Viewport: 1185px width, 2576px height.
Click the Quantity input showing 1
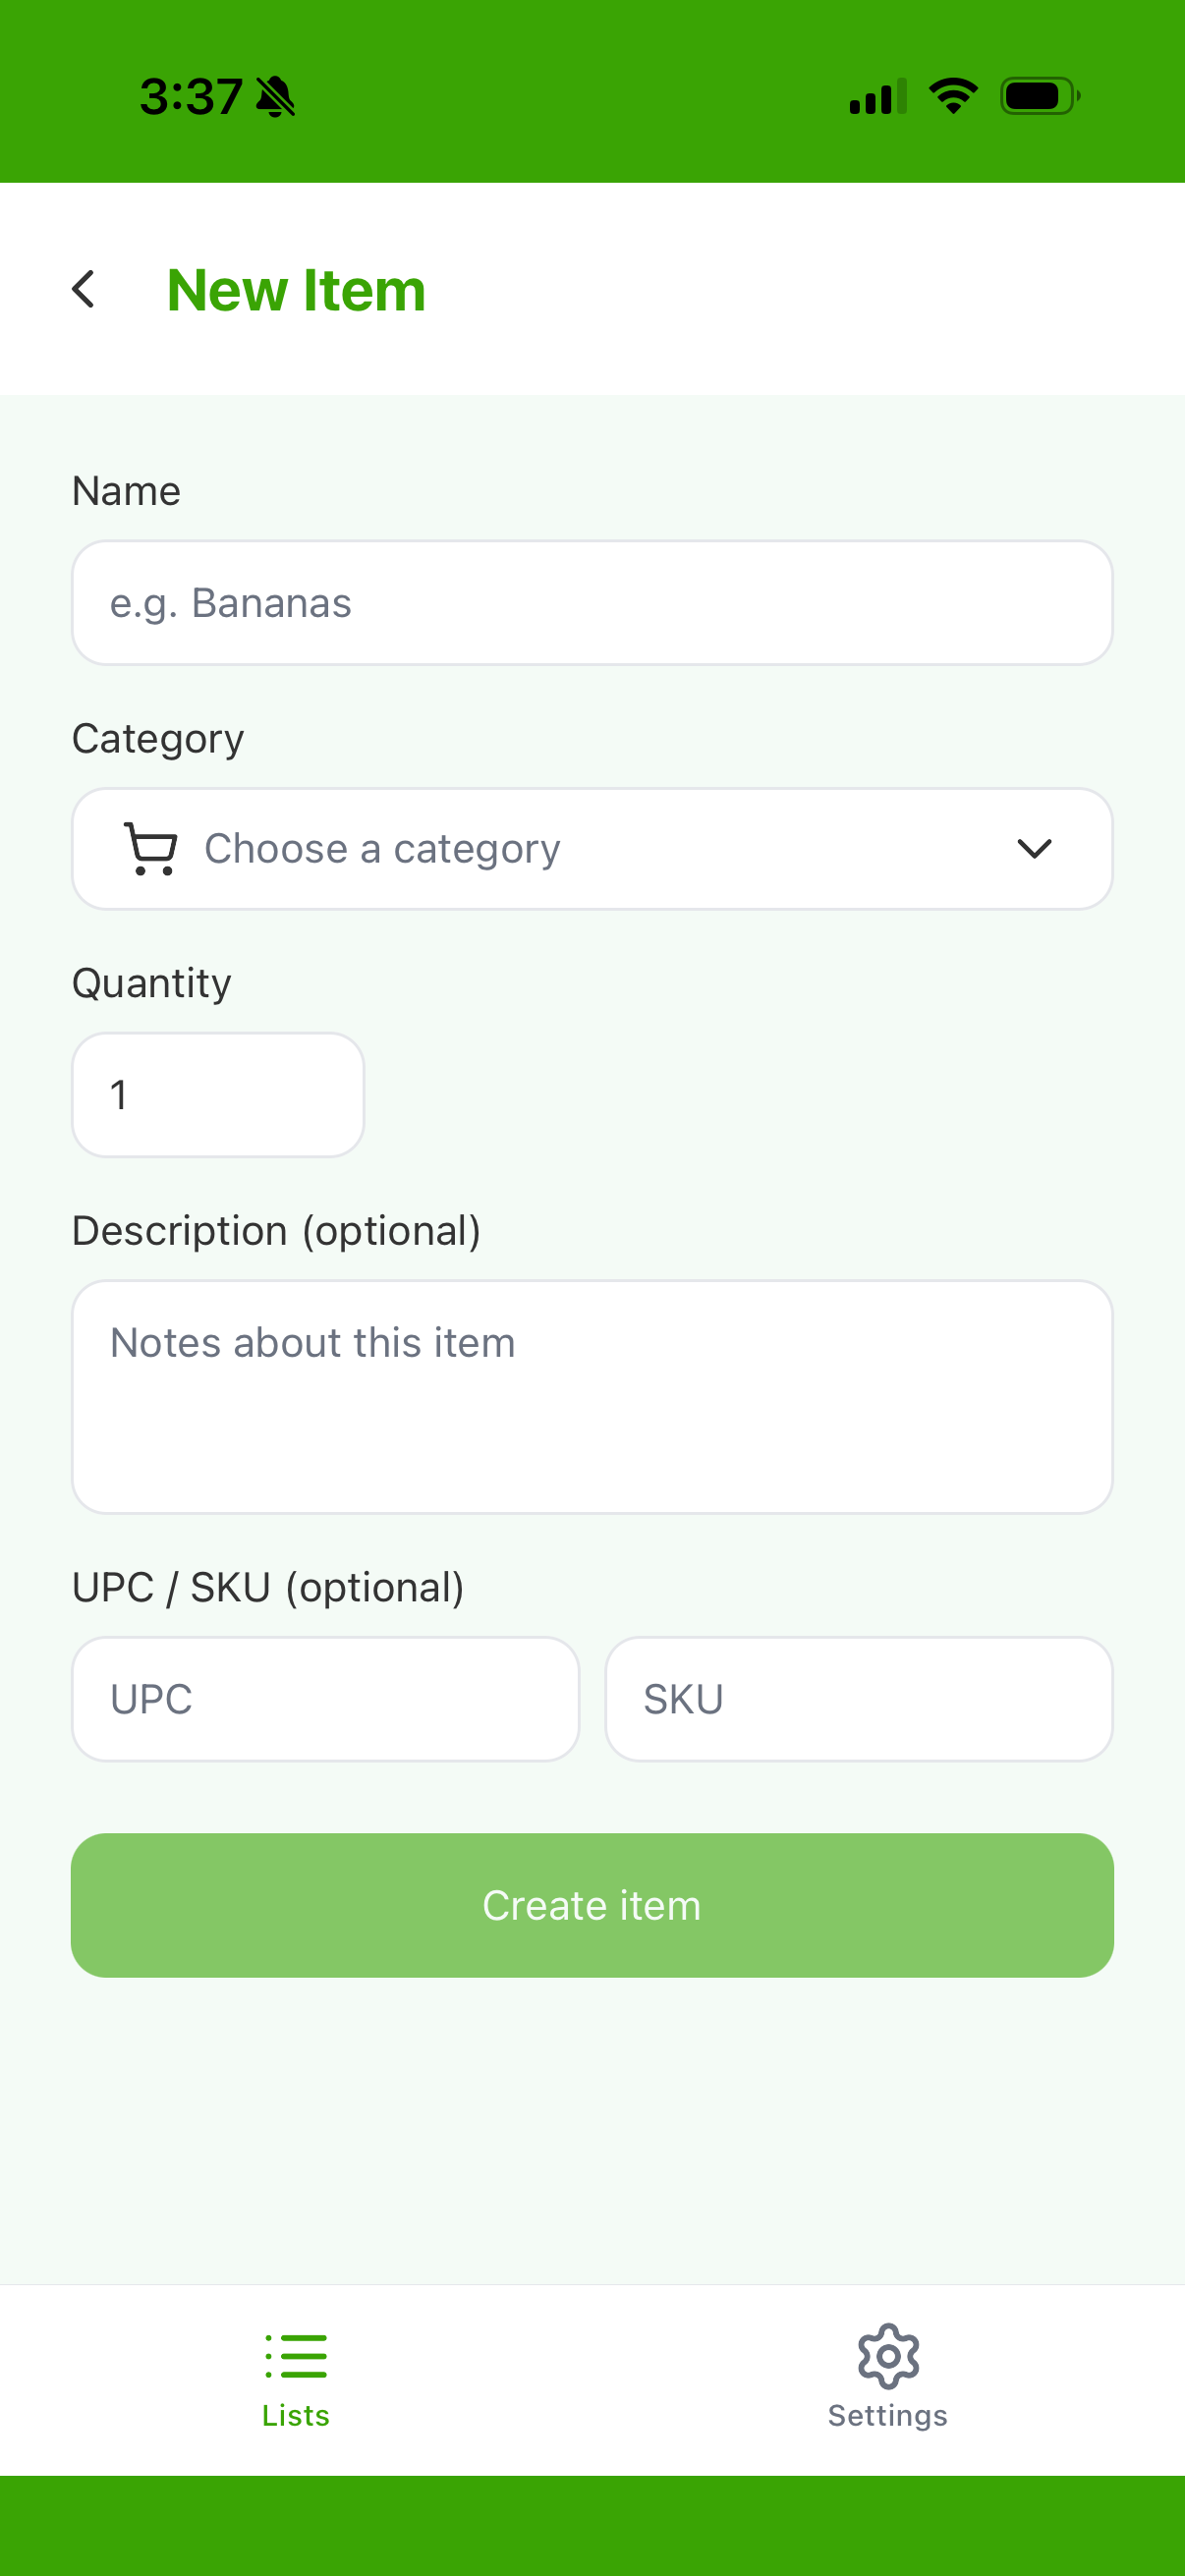point(218,1095)
